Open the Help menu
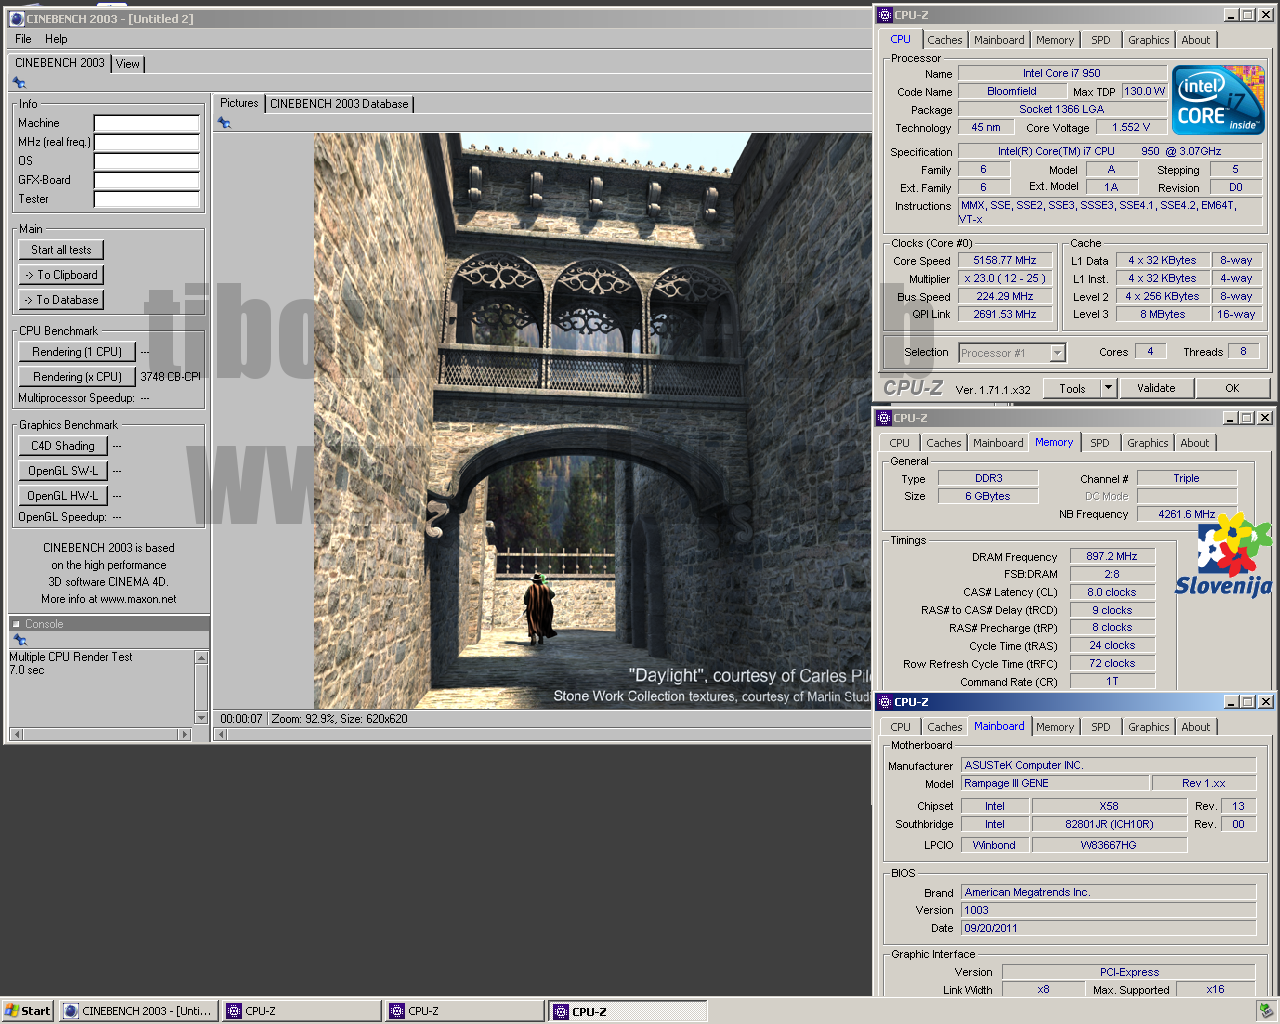Screen dimensions: 1280x1024 point(56,39)
